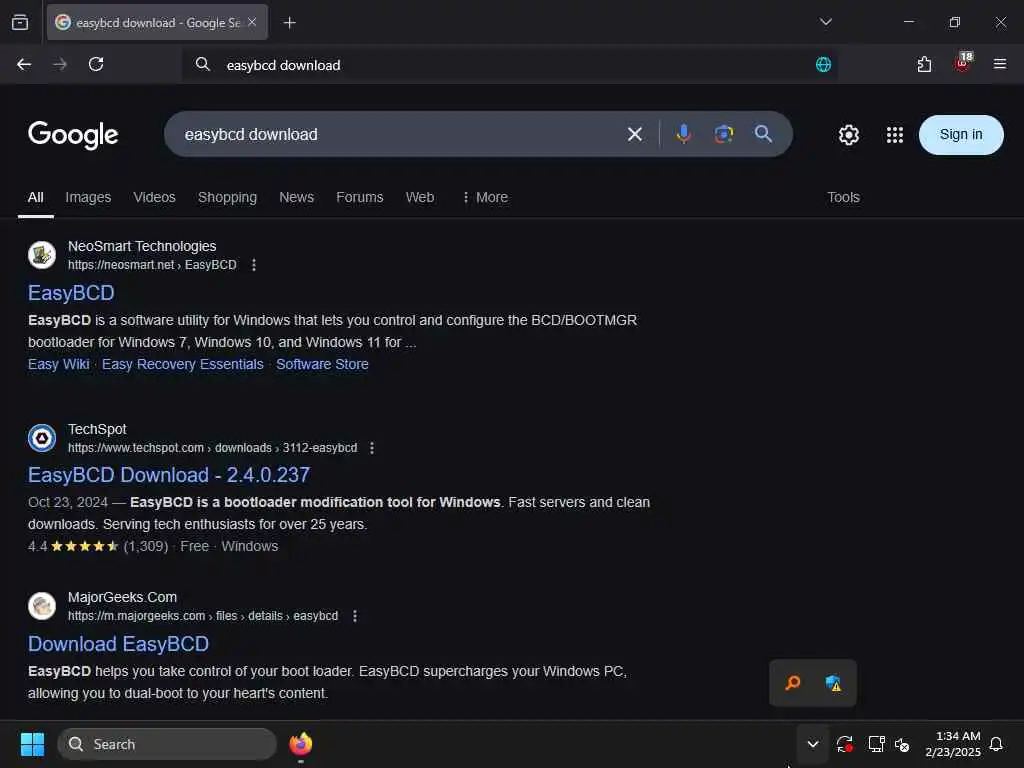The height and width of the screenshot is (768, 1024).
Task: Click the TechSpot site name text
Action: point(97,429)
